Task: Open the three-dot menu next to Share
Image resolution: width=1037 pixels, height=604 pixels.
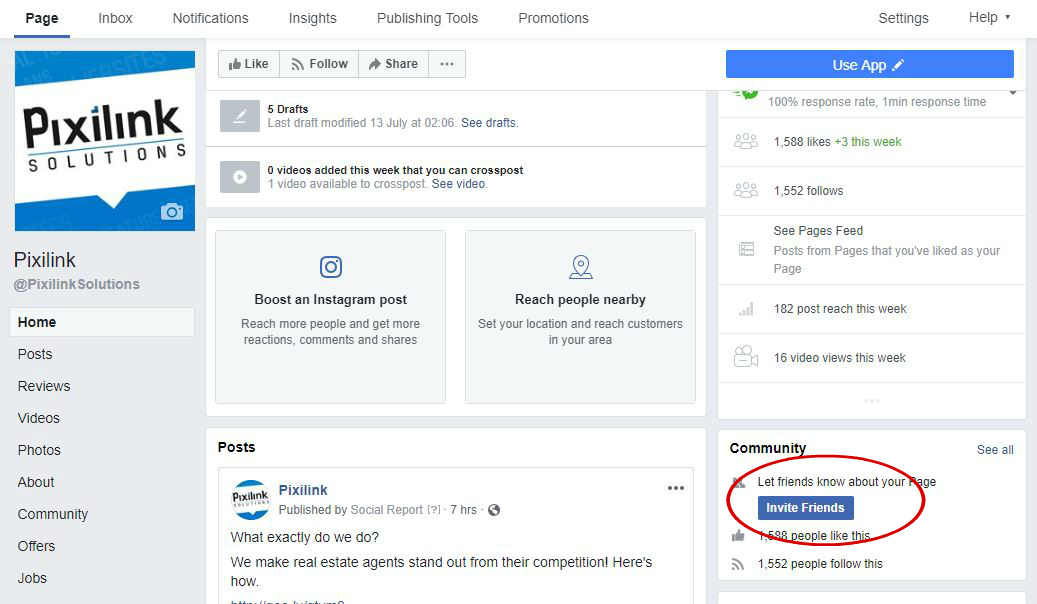Action: pos(447,64)
